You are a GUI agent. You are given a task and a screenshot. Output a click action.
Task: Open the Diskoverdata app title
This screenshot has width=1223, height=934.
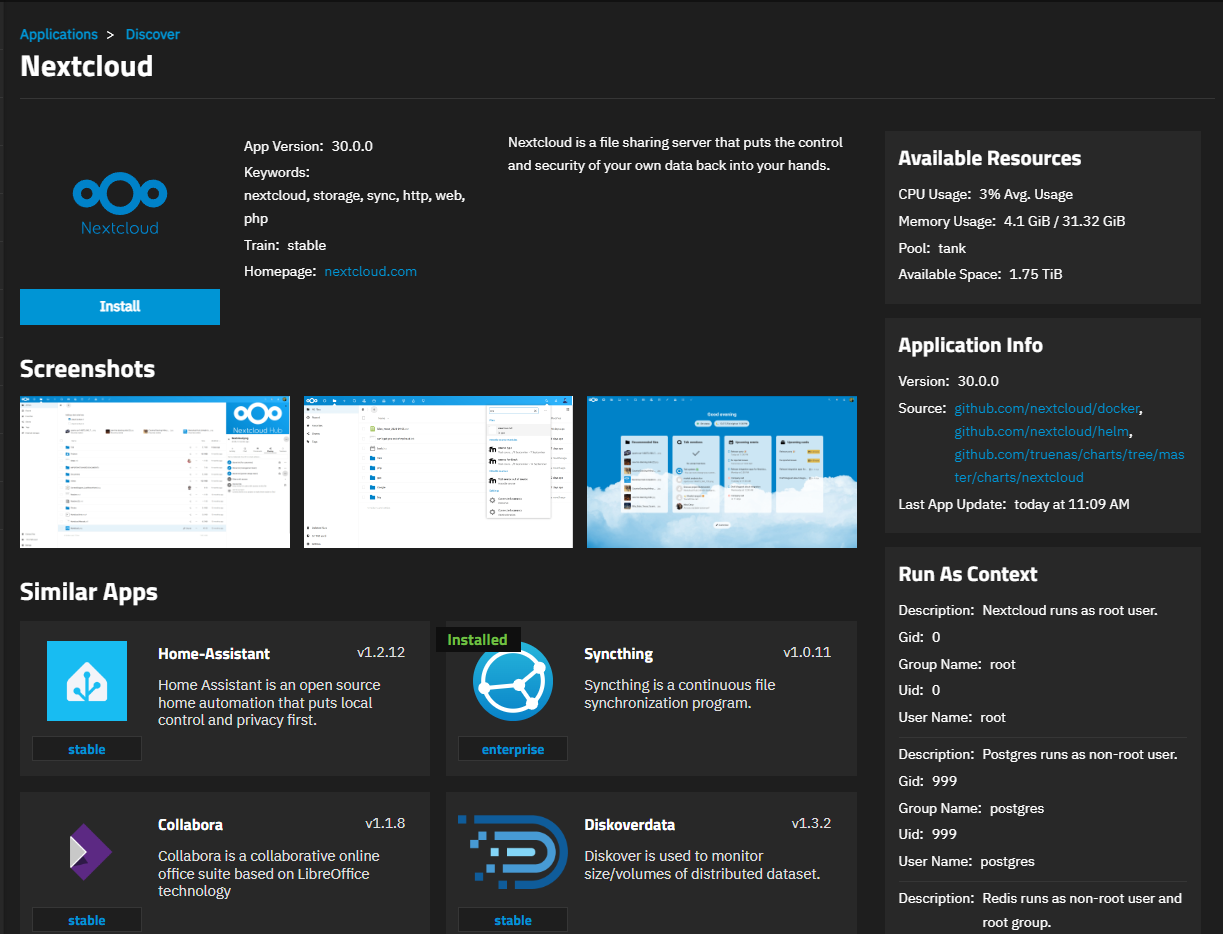point(629,825)
